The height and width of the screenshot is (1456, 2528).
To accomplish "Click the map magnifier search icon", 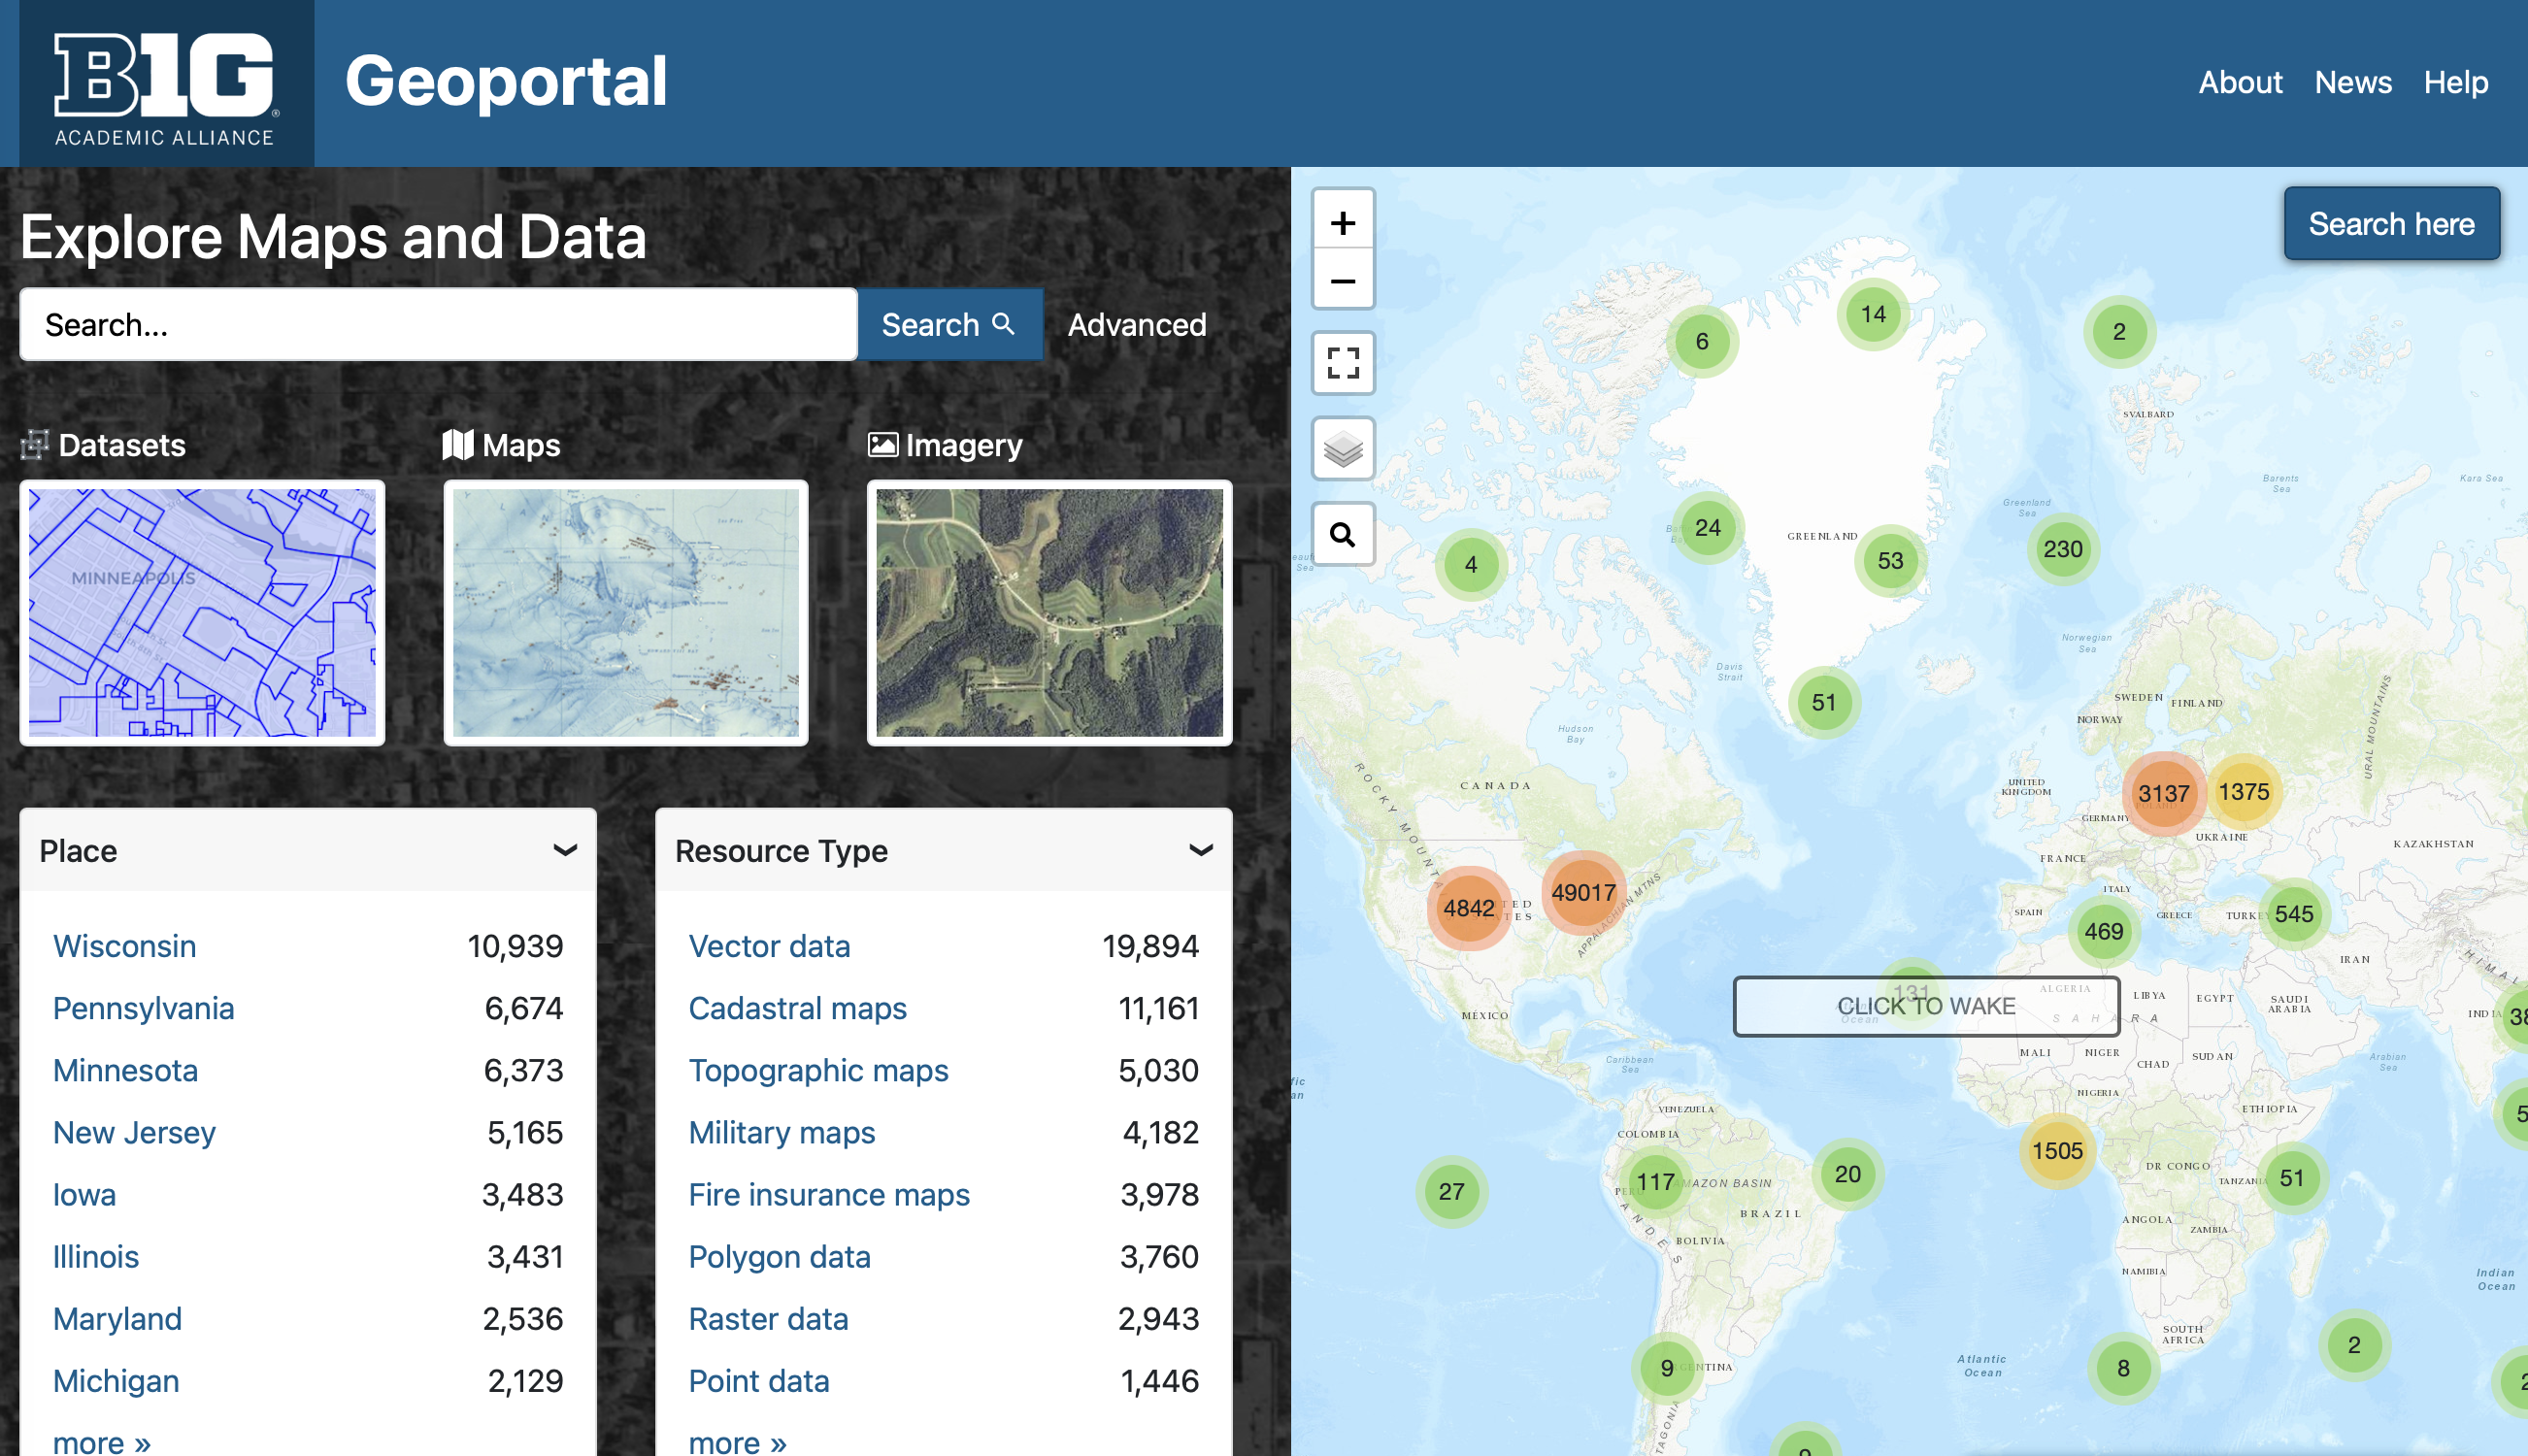I will [x=1343, y=535].
